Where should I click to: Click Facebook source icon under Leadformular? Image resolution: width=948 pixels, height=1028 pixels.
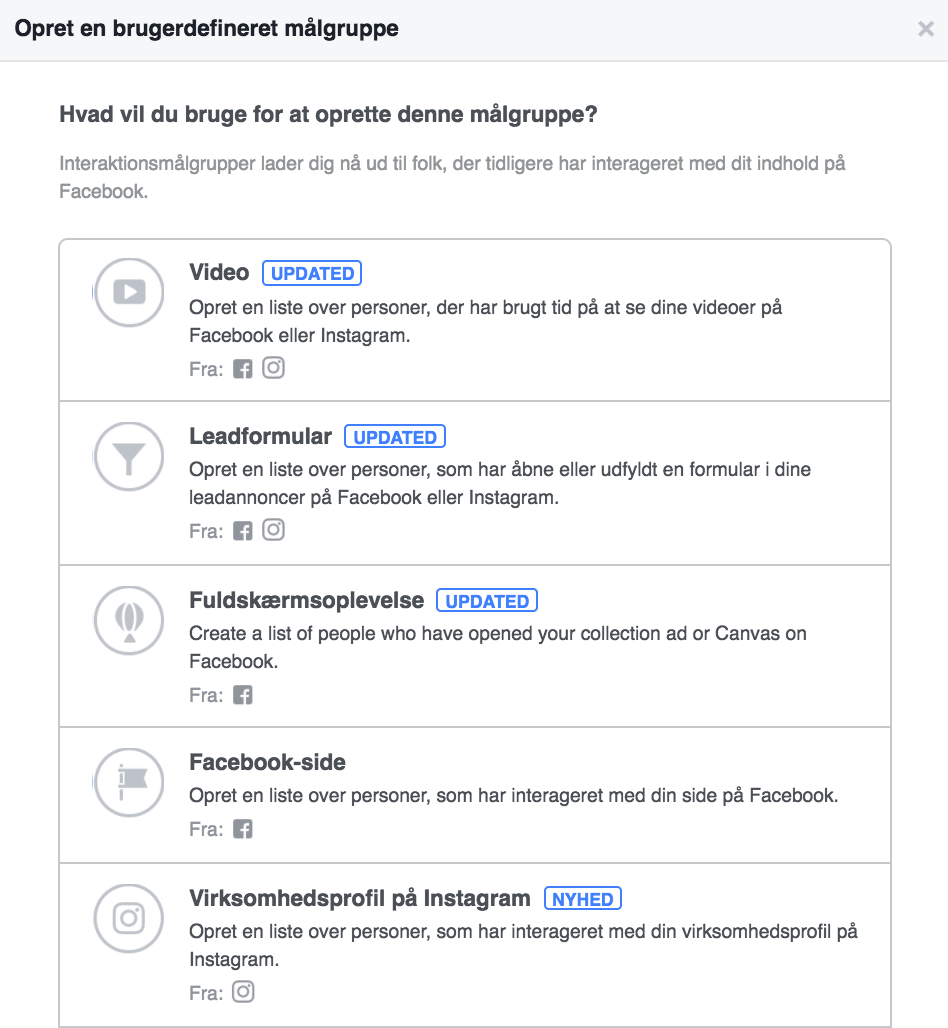pyautogui.click(x=243, y=531)
